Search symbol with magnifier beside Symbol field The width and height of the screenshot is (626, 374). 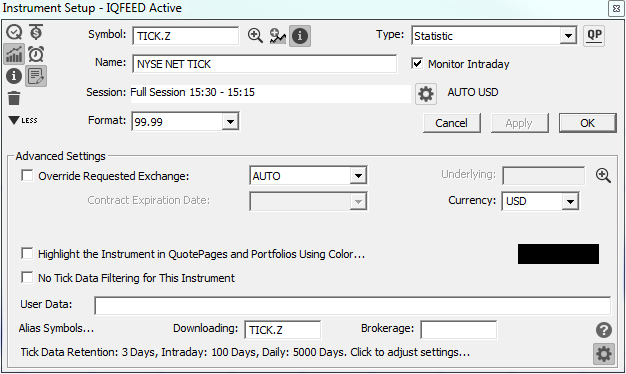tap(255, 36)
